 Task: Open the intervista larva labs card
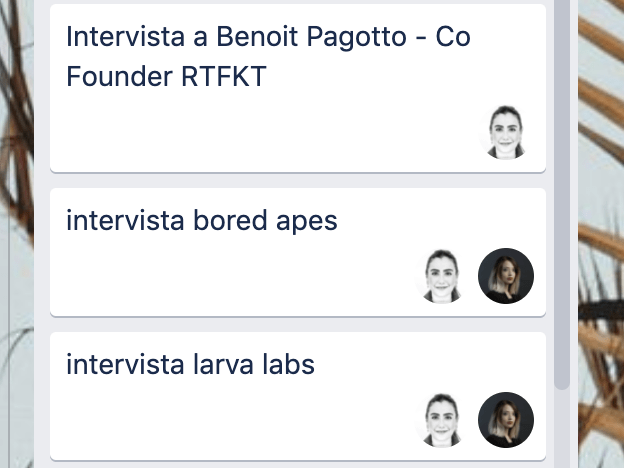(298, 396)
